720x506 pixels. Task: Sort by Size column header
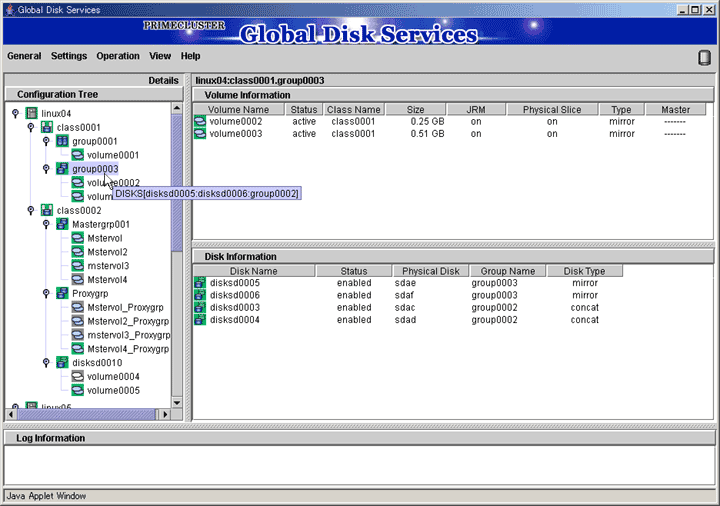click(416, 109)
